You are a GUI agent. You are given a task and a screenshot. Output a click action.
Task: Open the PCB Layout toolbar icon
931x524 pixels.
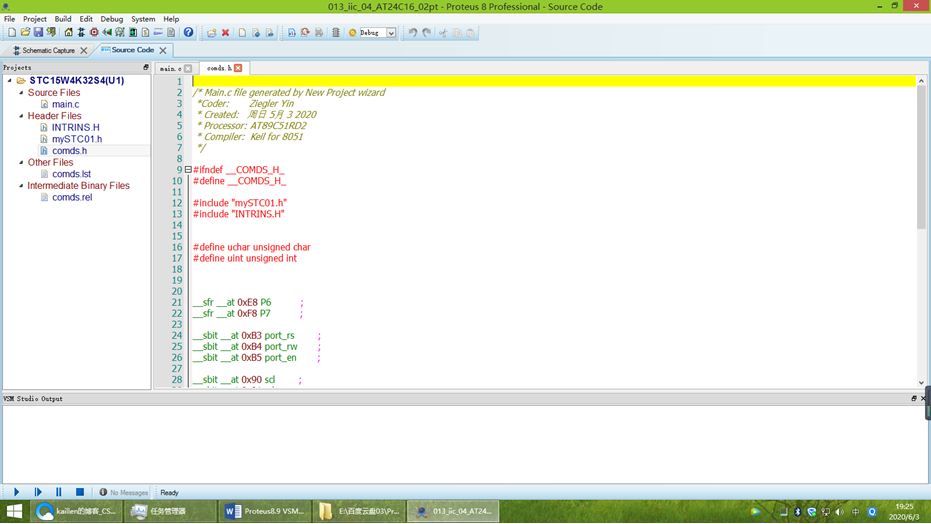(x=94, y=33)
